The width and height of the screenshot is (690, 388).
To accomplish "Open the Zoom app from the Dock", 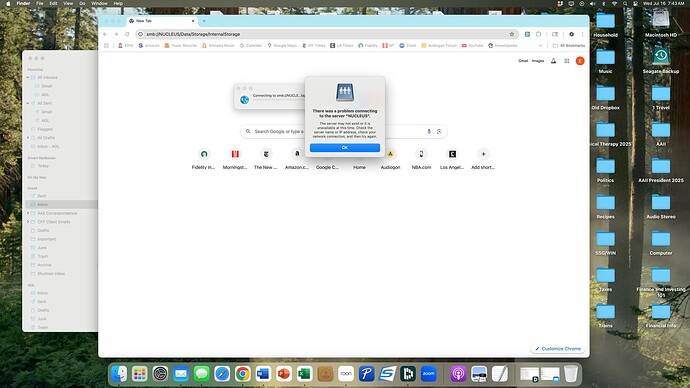I will 429,374.
